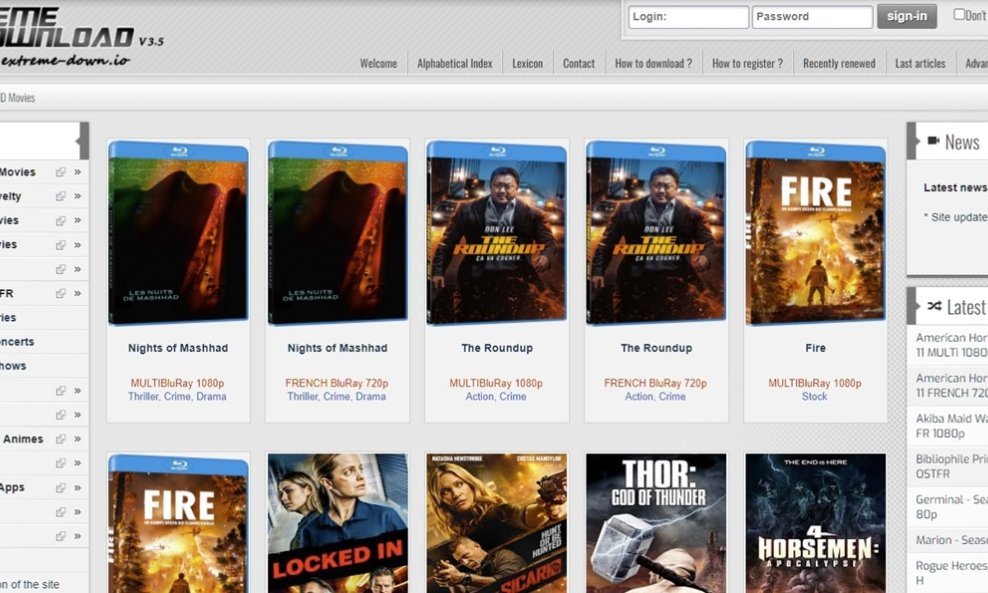Open new-window icon in Apps sidebar row
This screenshot has height=593, width=988.
(60, 487)
